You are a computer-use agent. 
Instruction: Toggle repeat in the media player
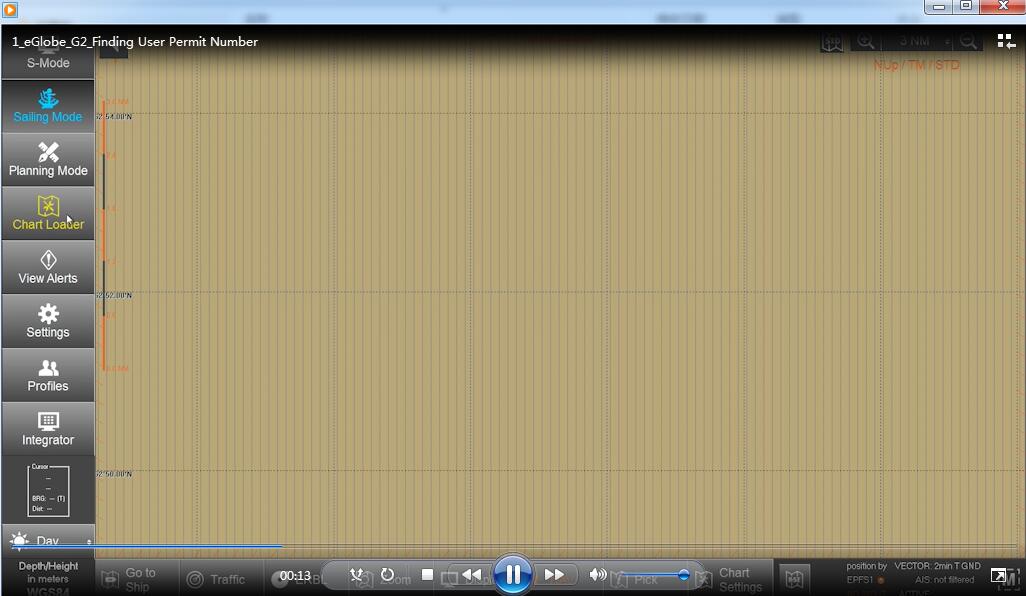(387, 574)
